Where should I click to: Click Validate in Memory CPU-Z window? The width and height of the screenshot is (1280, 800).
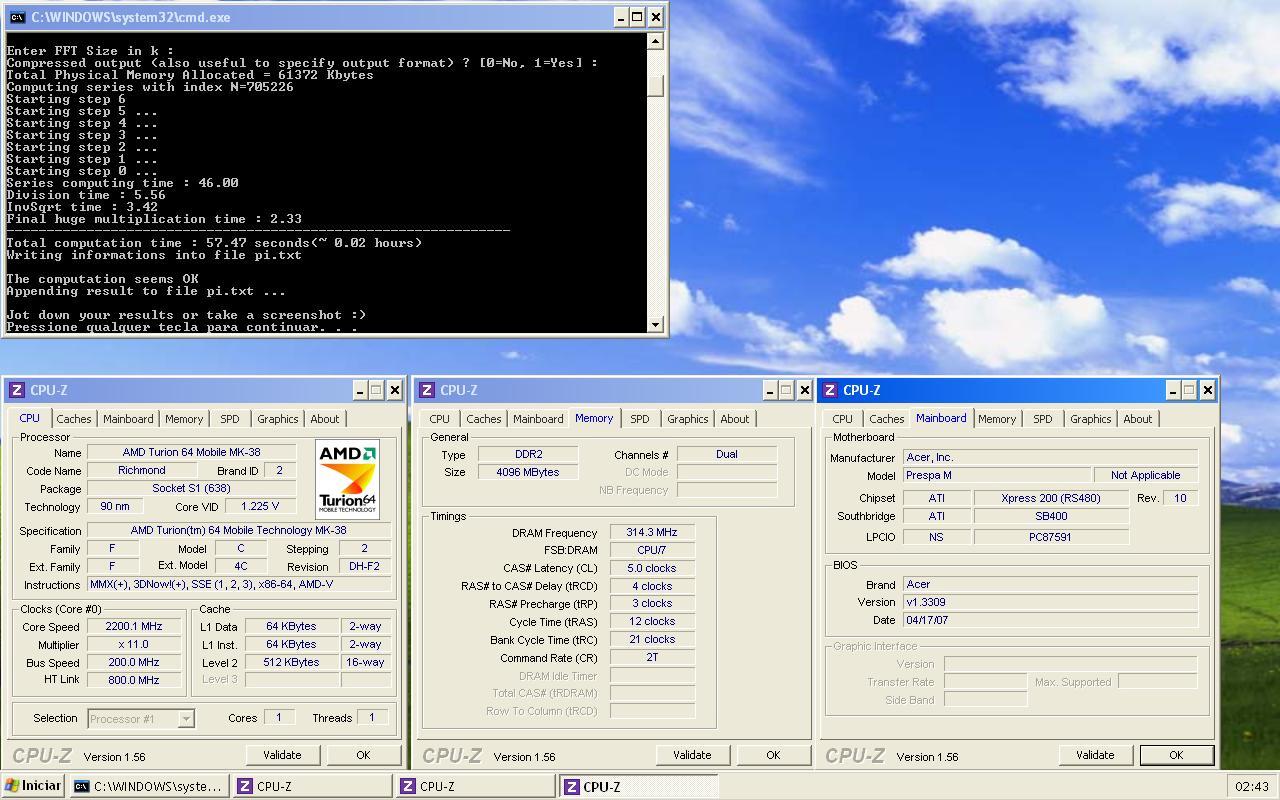coord(692,755)
